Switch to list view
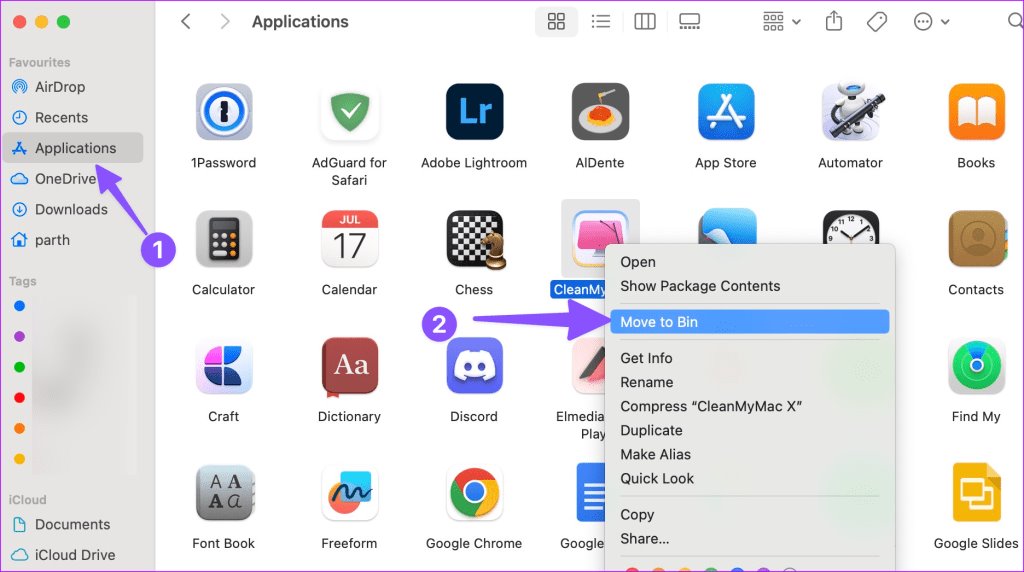The image size is (1024, 572). point(600,22)
